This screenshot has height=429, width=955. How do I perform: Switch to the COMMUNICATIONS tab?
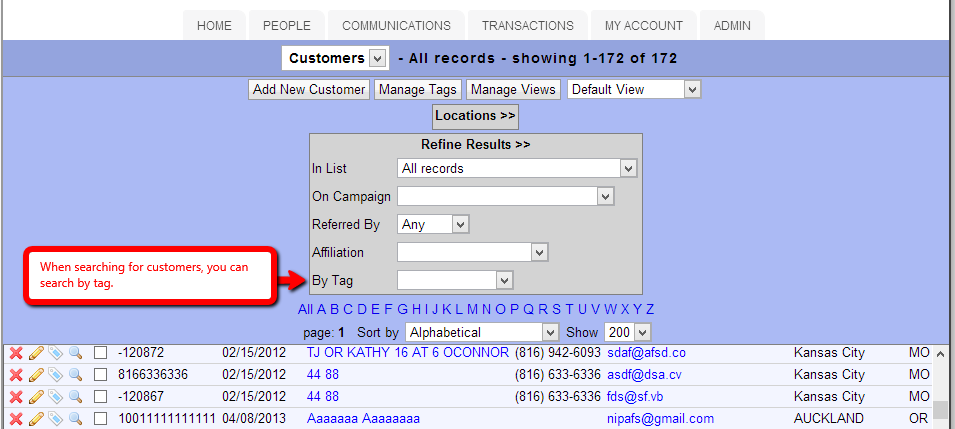(396, 26)
